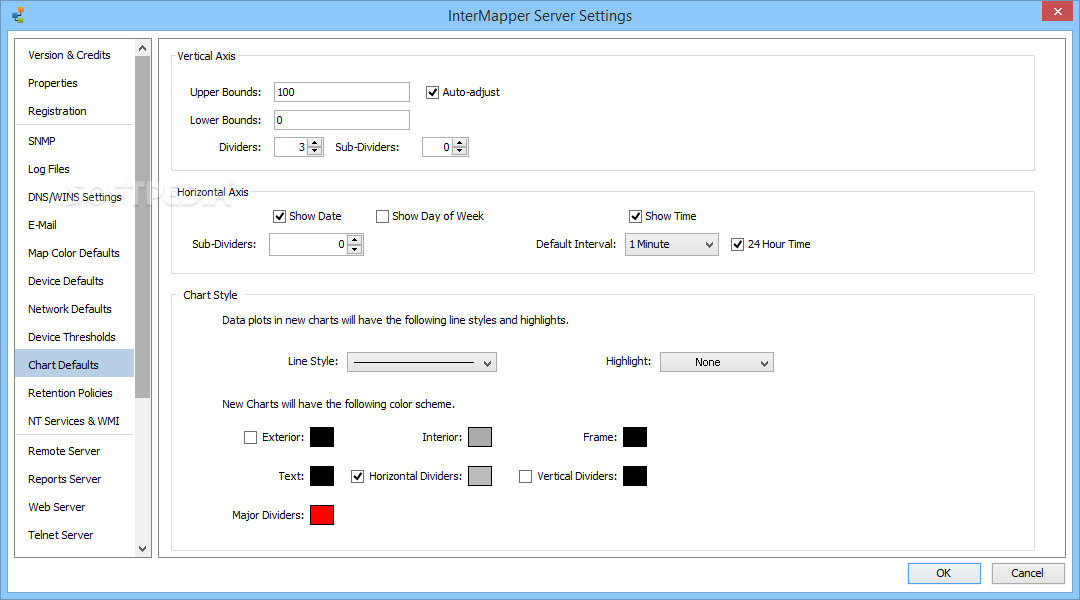Viewport: 1080px width, 600px height.
Task: Increase Horizontal Axis Sub-Dividers value
Action: click(355, 240)
